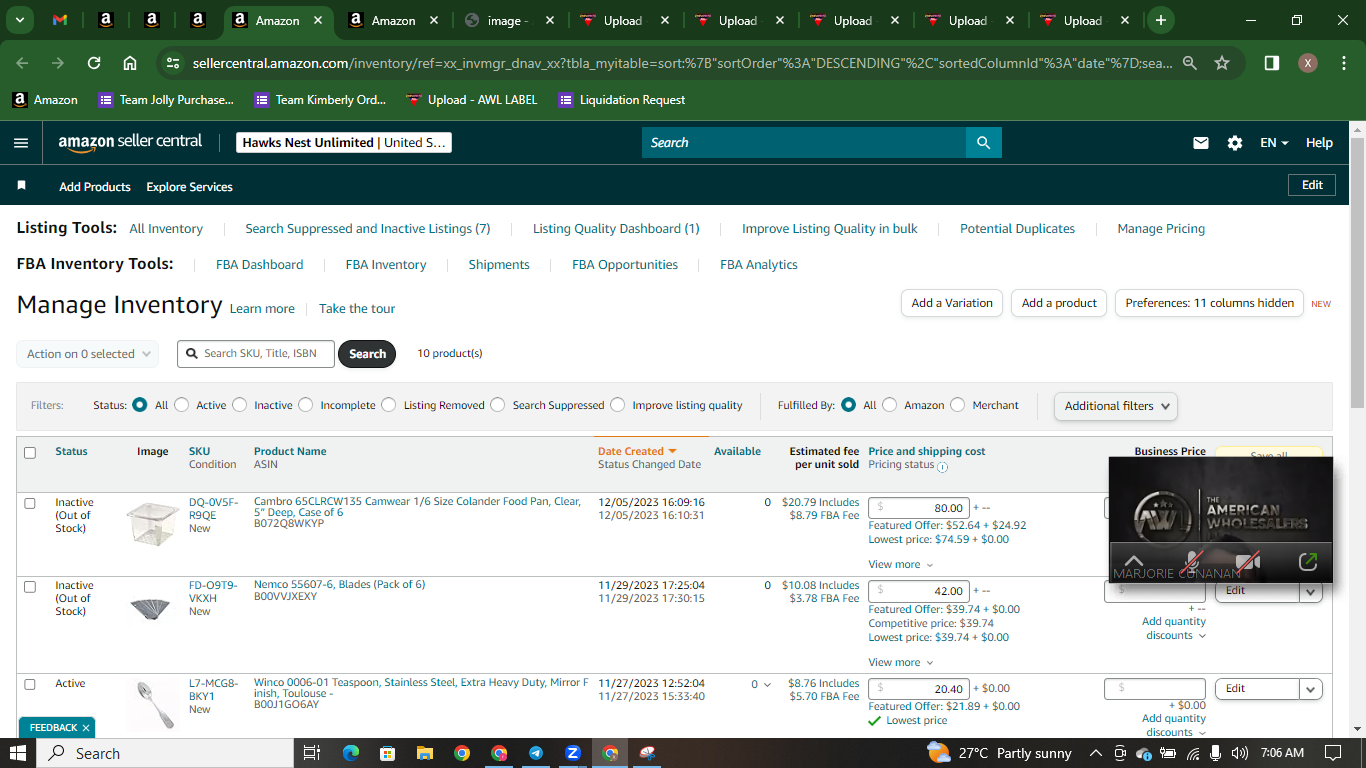Open the Hawks Nest Unlimited account switcher
This screenshot has height=768, width=1366.
coord(344,143)
